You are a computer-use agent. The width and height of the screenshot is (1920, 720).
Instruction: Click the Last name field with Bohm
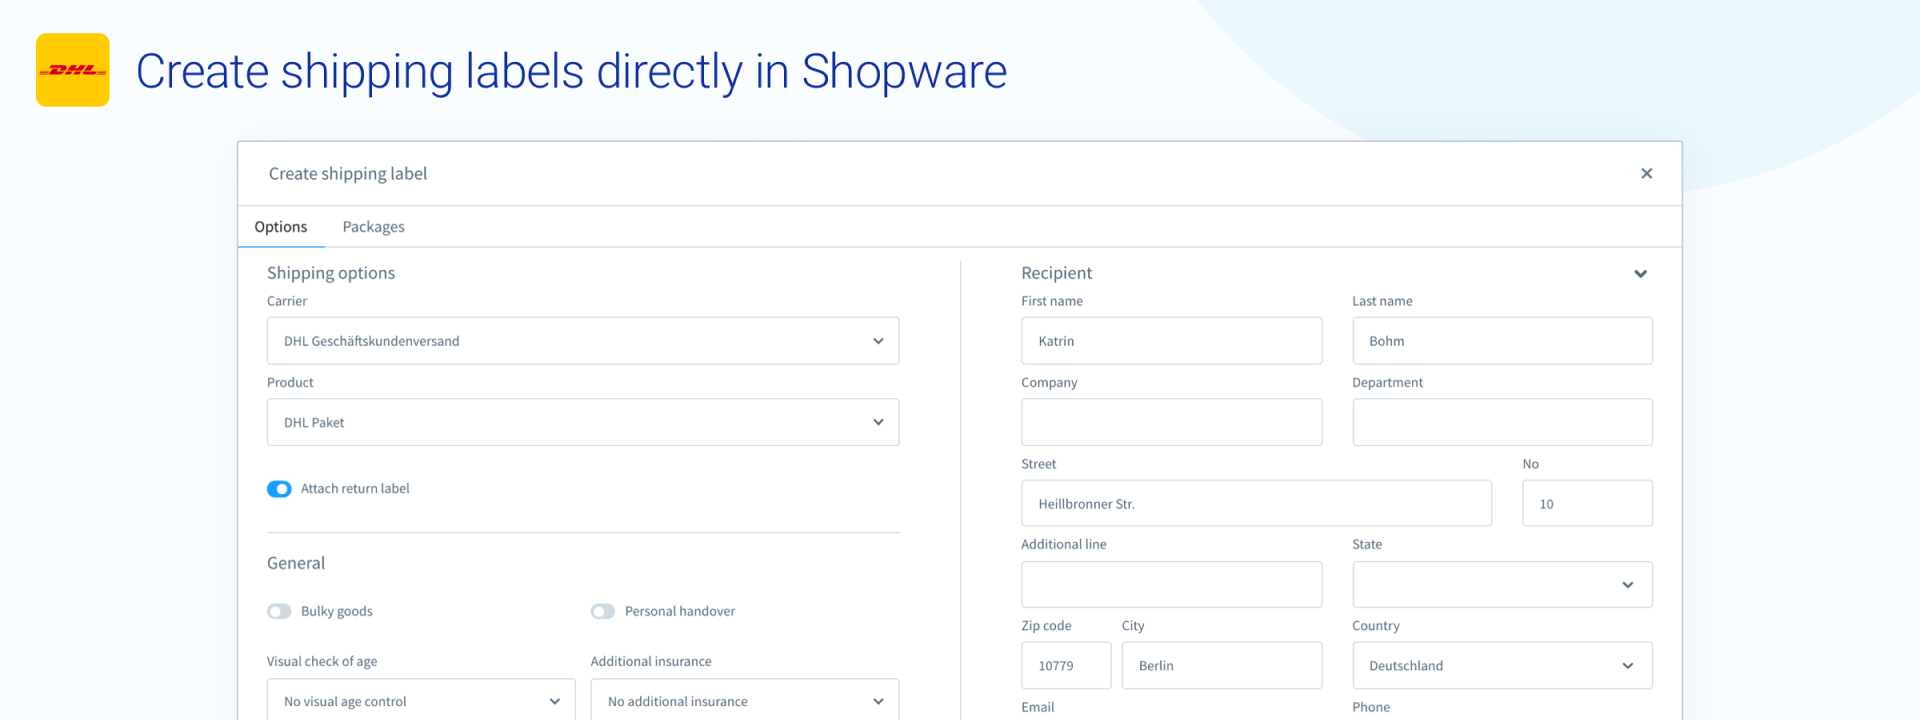(1502, 341)
